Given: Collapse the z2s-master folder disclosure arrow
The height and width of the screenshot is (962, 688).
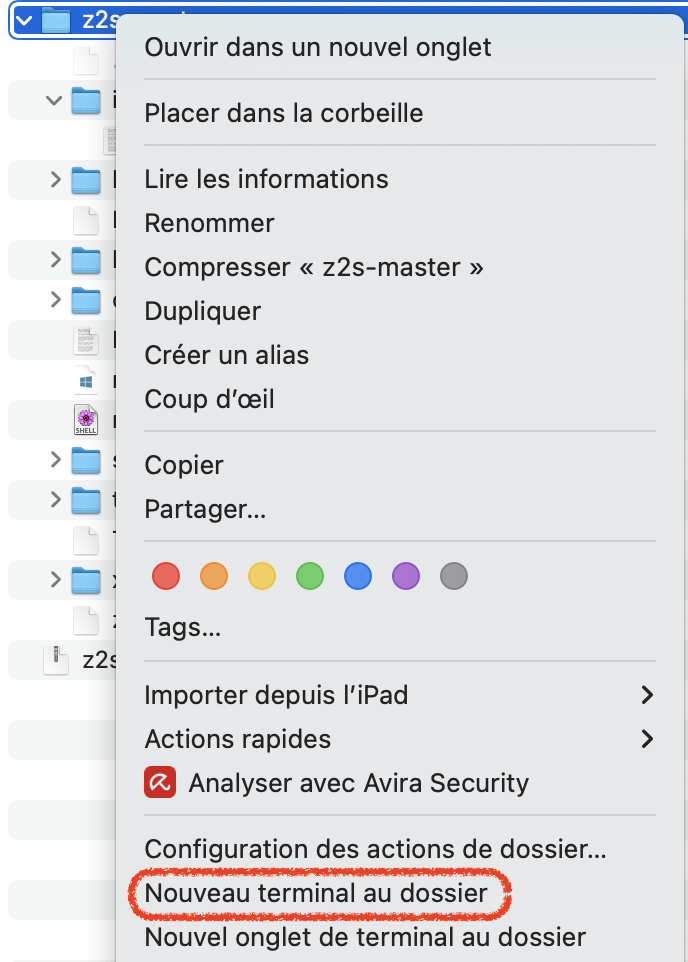Looking at the screenshot, I should pyautogui.click(x=24, y=21).
